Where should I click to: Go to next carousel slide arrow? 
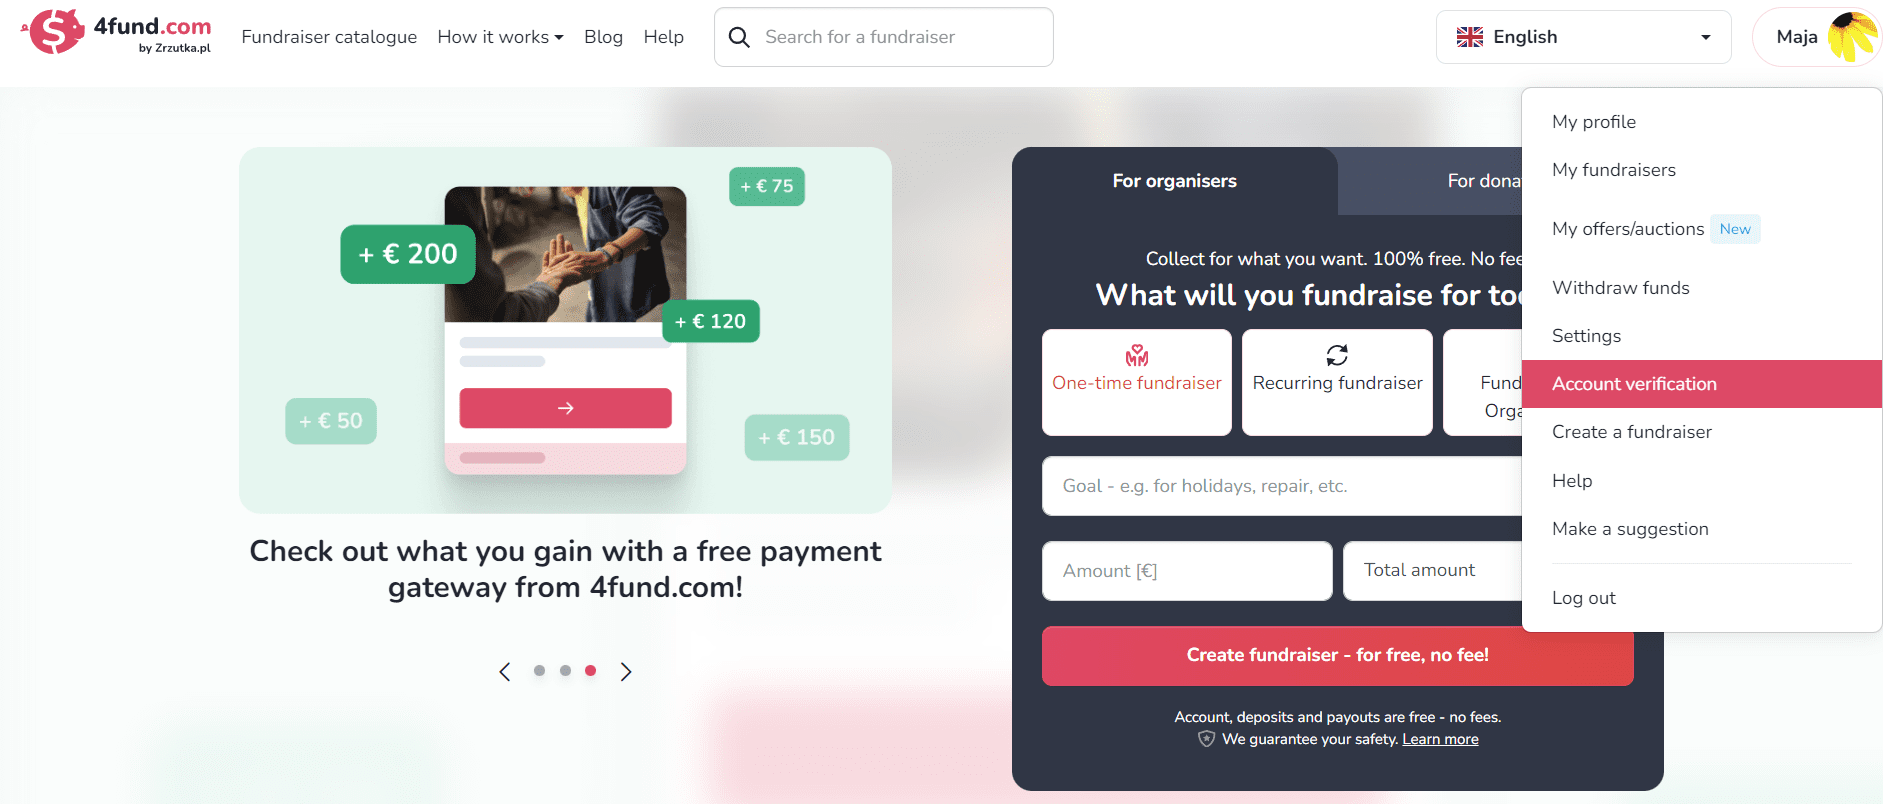(626, 672)
